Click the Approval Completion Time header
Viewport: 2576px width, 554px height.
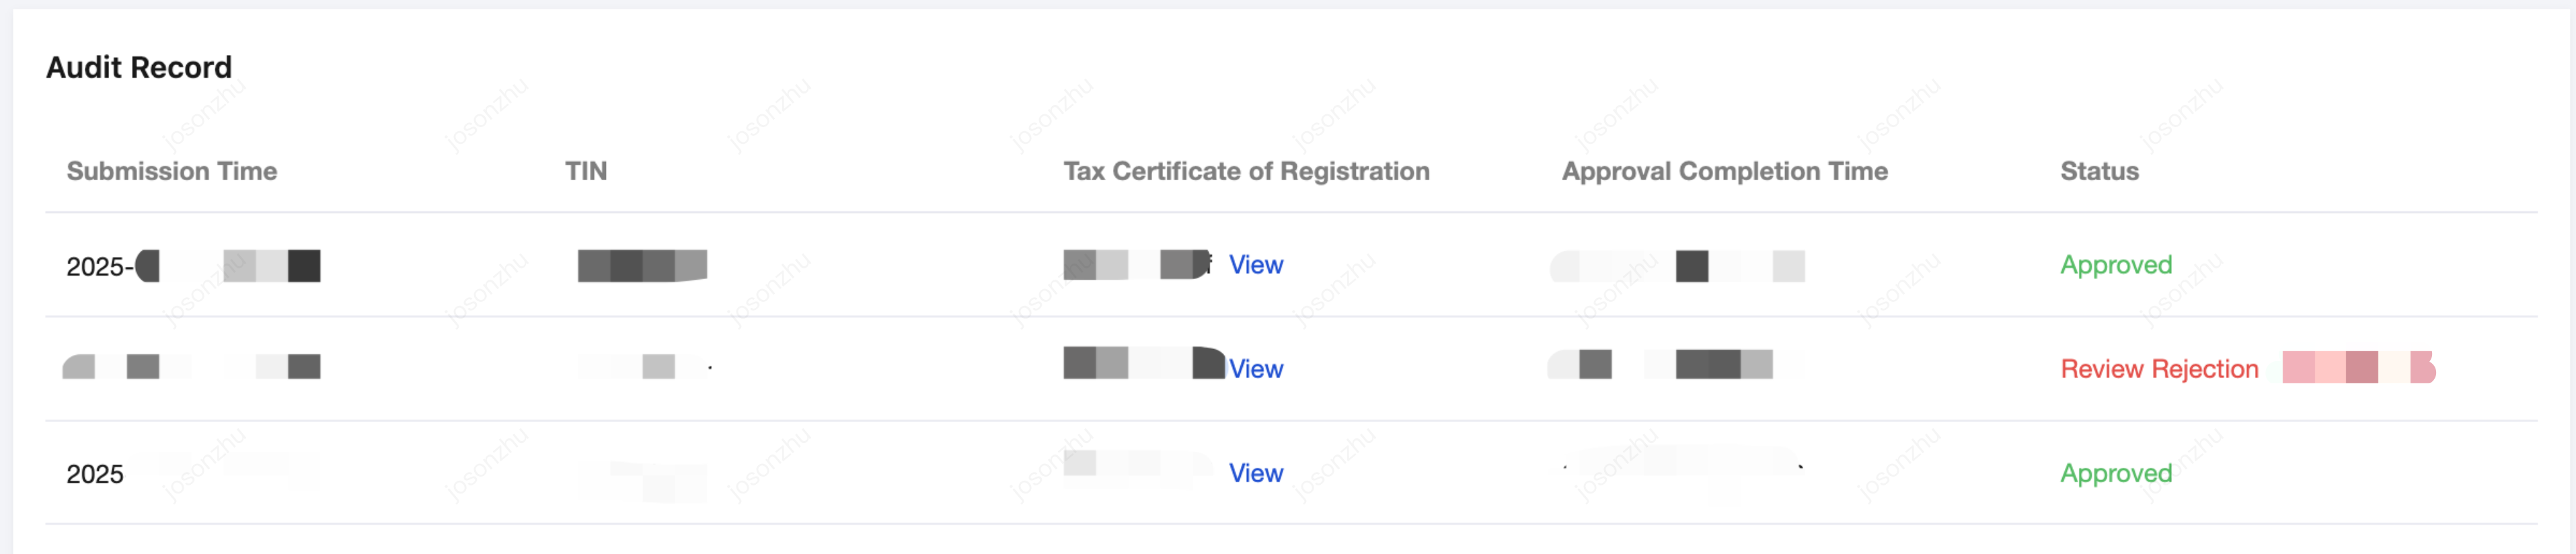point(1724,171)
